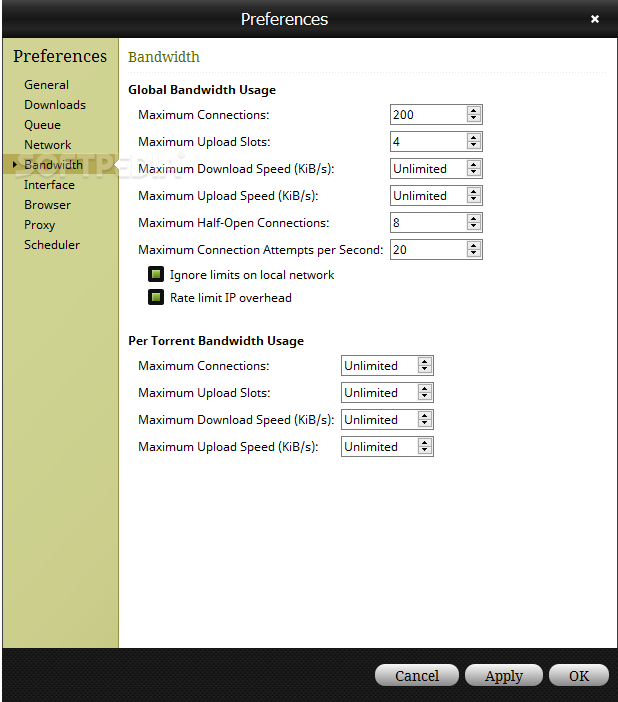Decrease Maximum Connection Attempts per Second
Image resolution: width=618 pixels, height=702 pixels.
[473, 253]
